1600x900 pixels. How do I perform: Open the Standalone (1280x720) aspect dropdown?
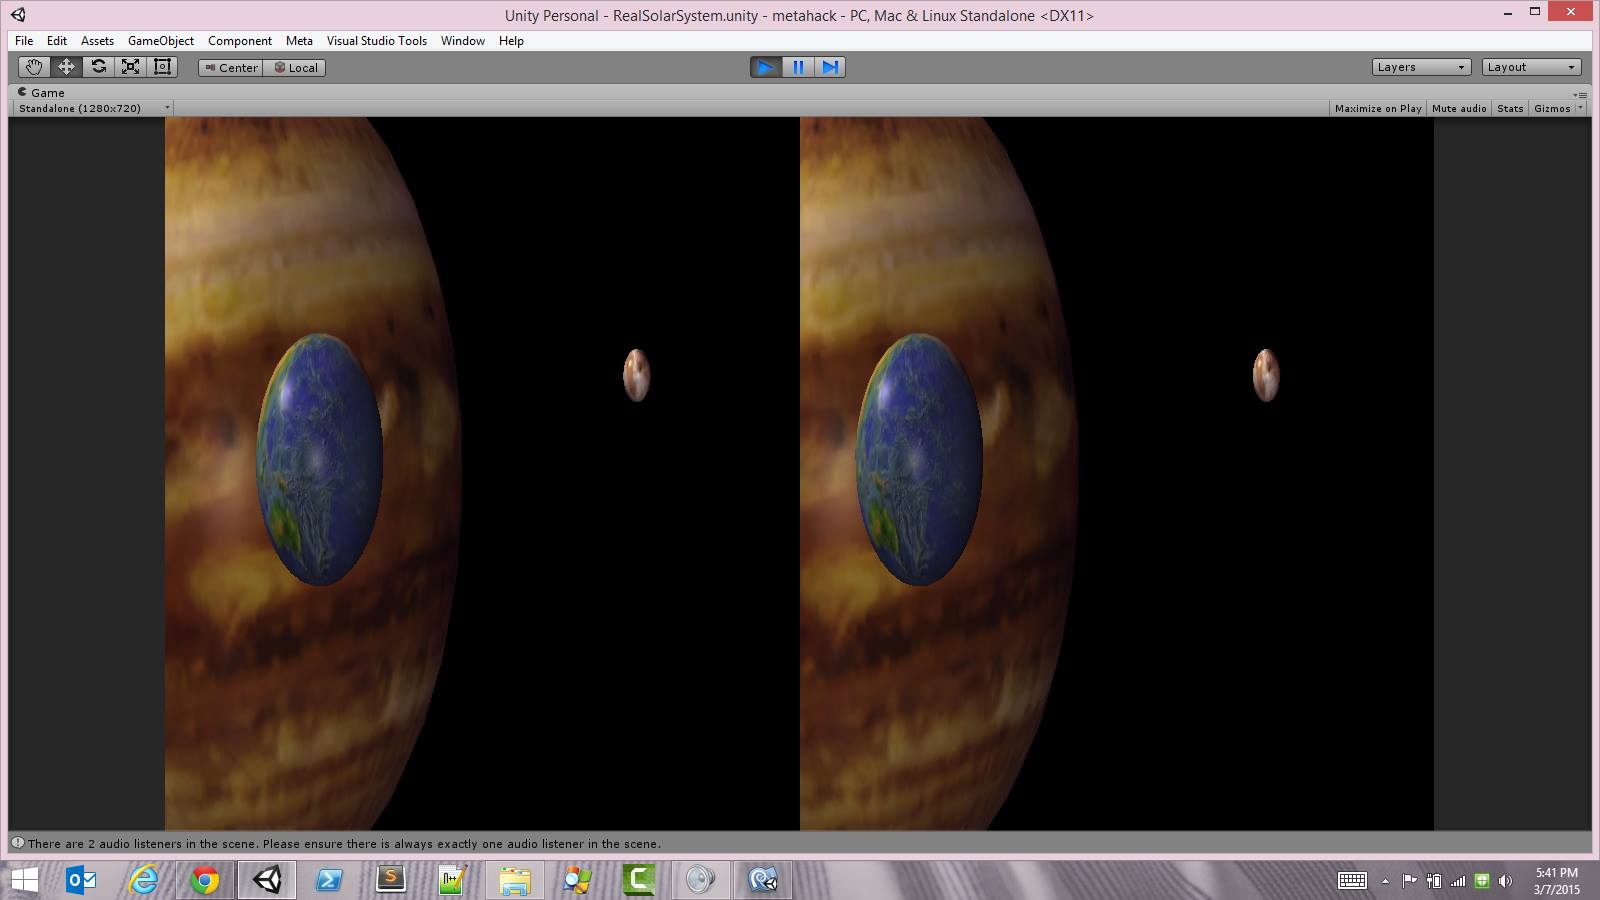(93, 108)
